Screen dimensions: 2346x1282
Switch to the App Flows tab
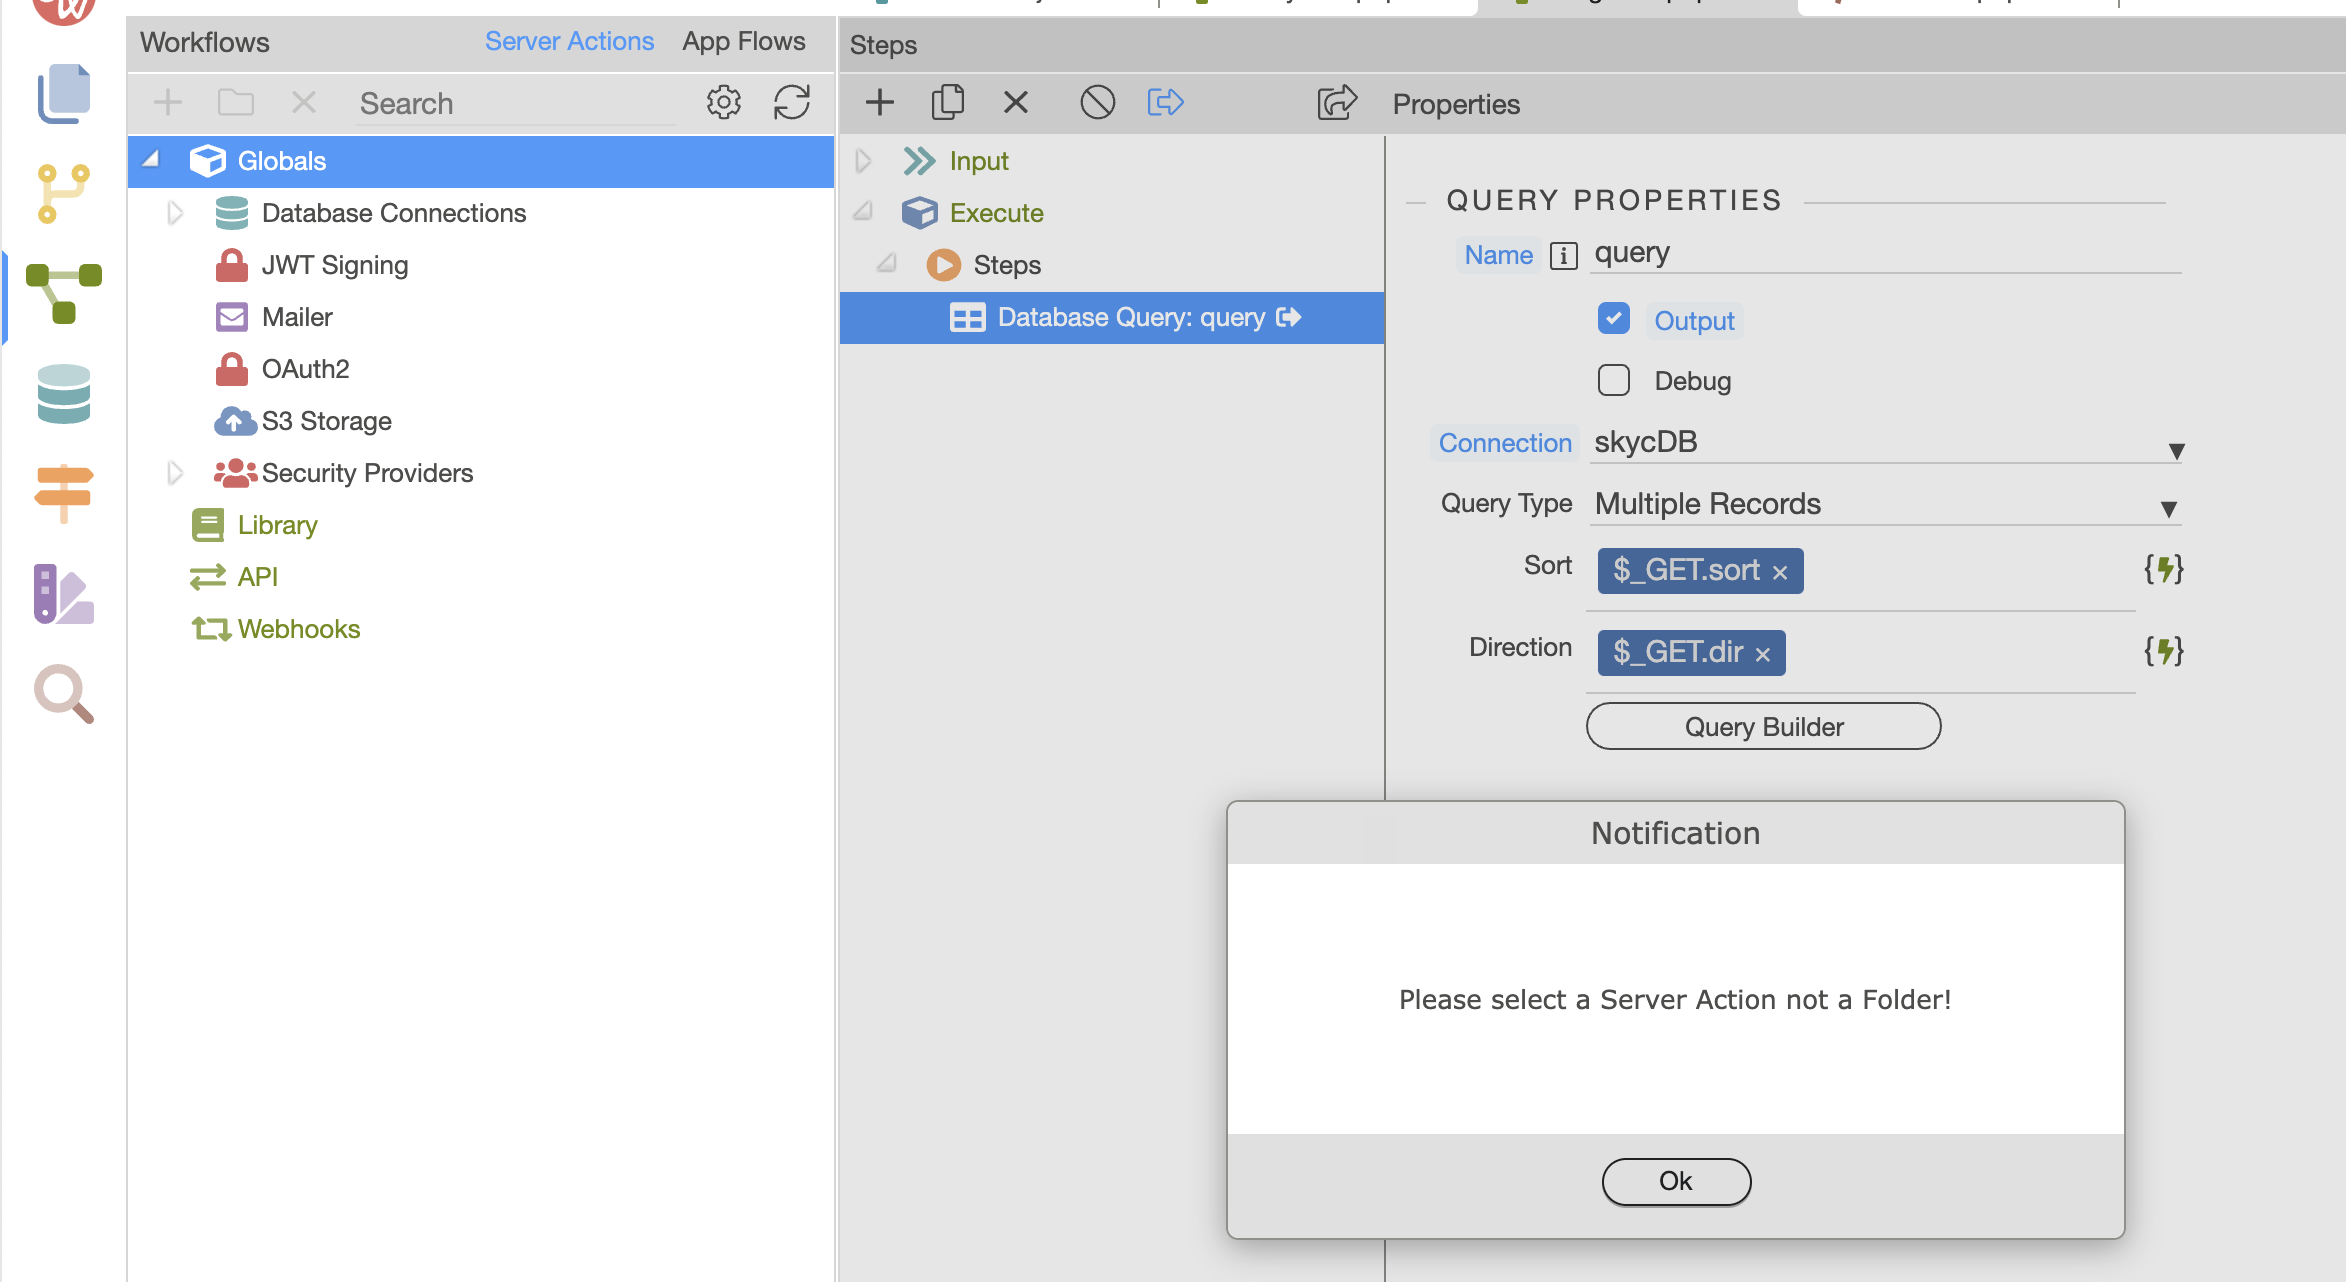point(743,41)
